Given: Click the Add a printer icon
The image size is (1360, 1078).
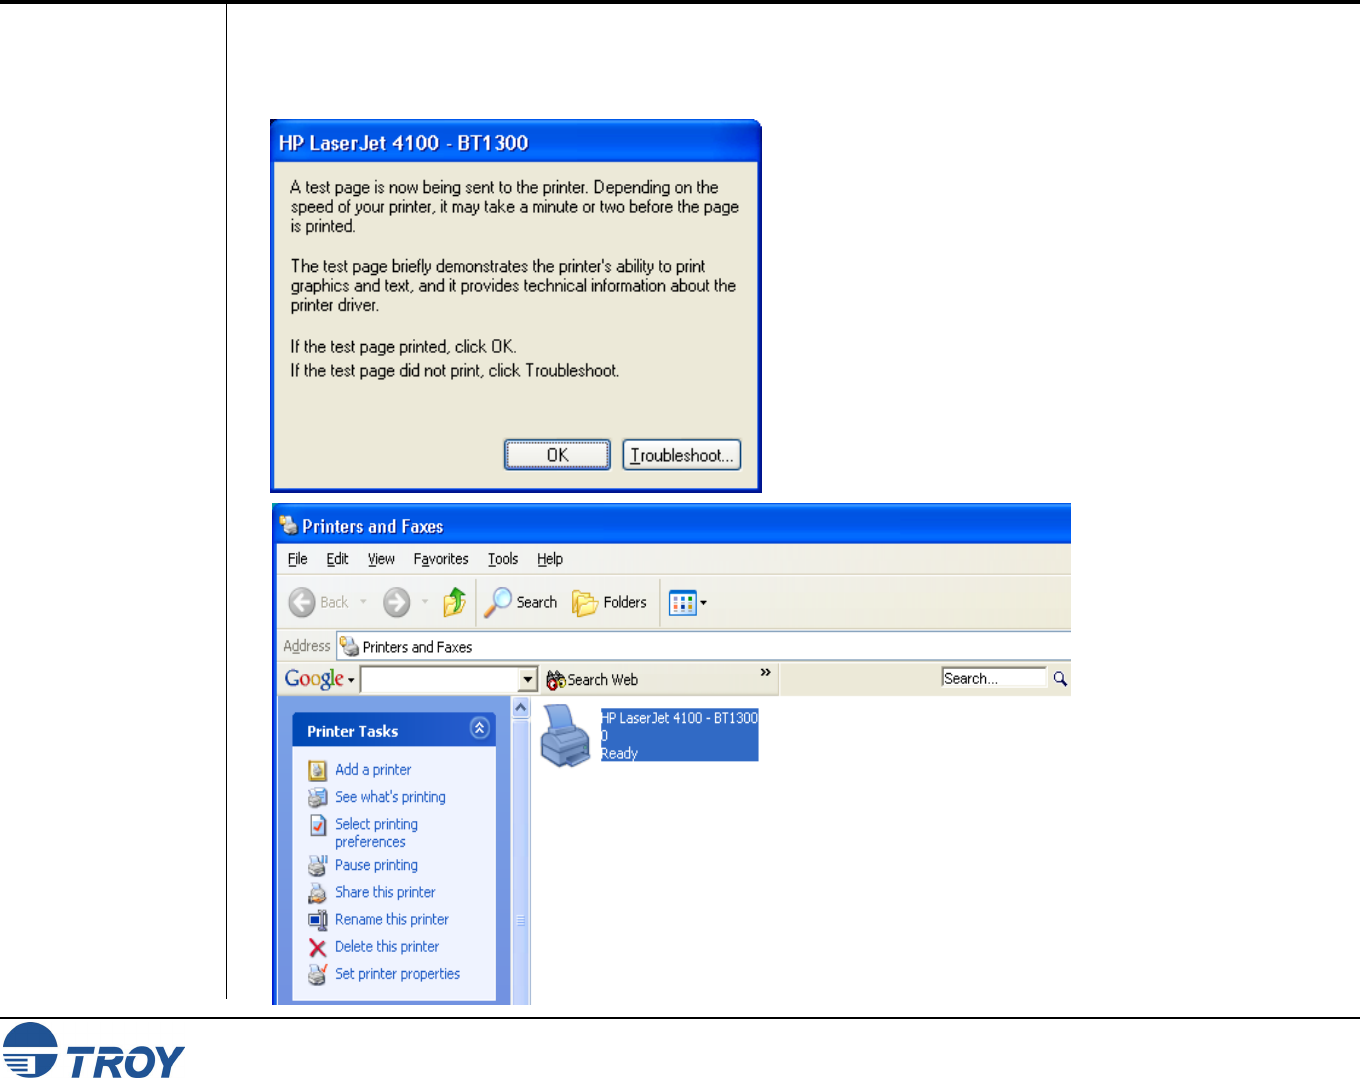Looking at the screenshot, I should tap(317, 770).
